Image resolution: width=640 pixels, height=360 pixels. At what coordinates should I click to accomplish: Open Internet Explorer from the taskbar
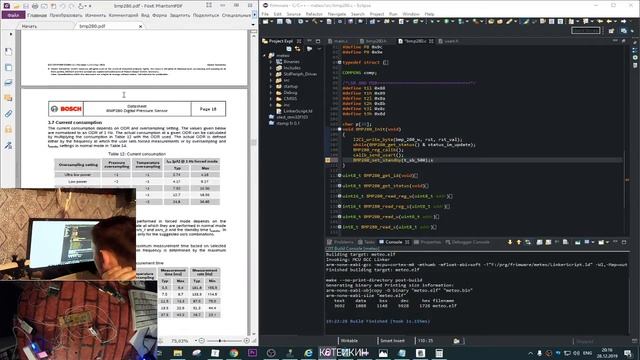309,353
